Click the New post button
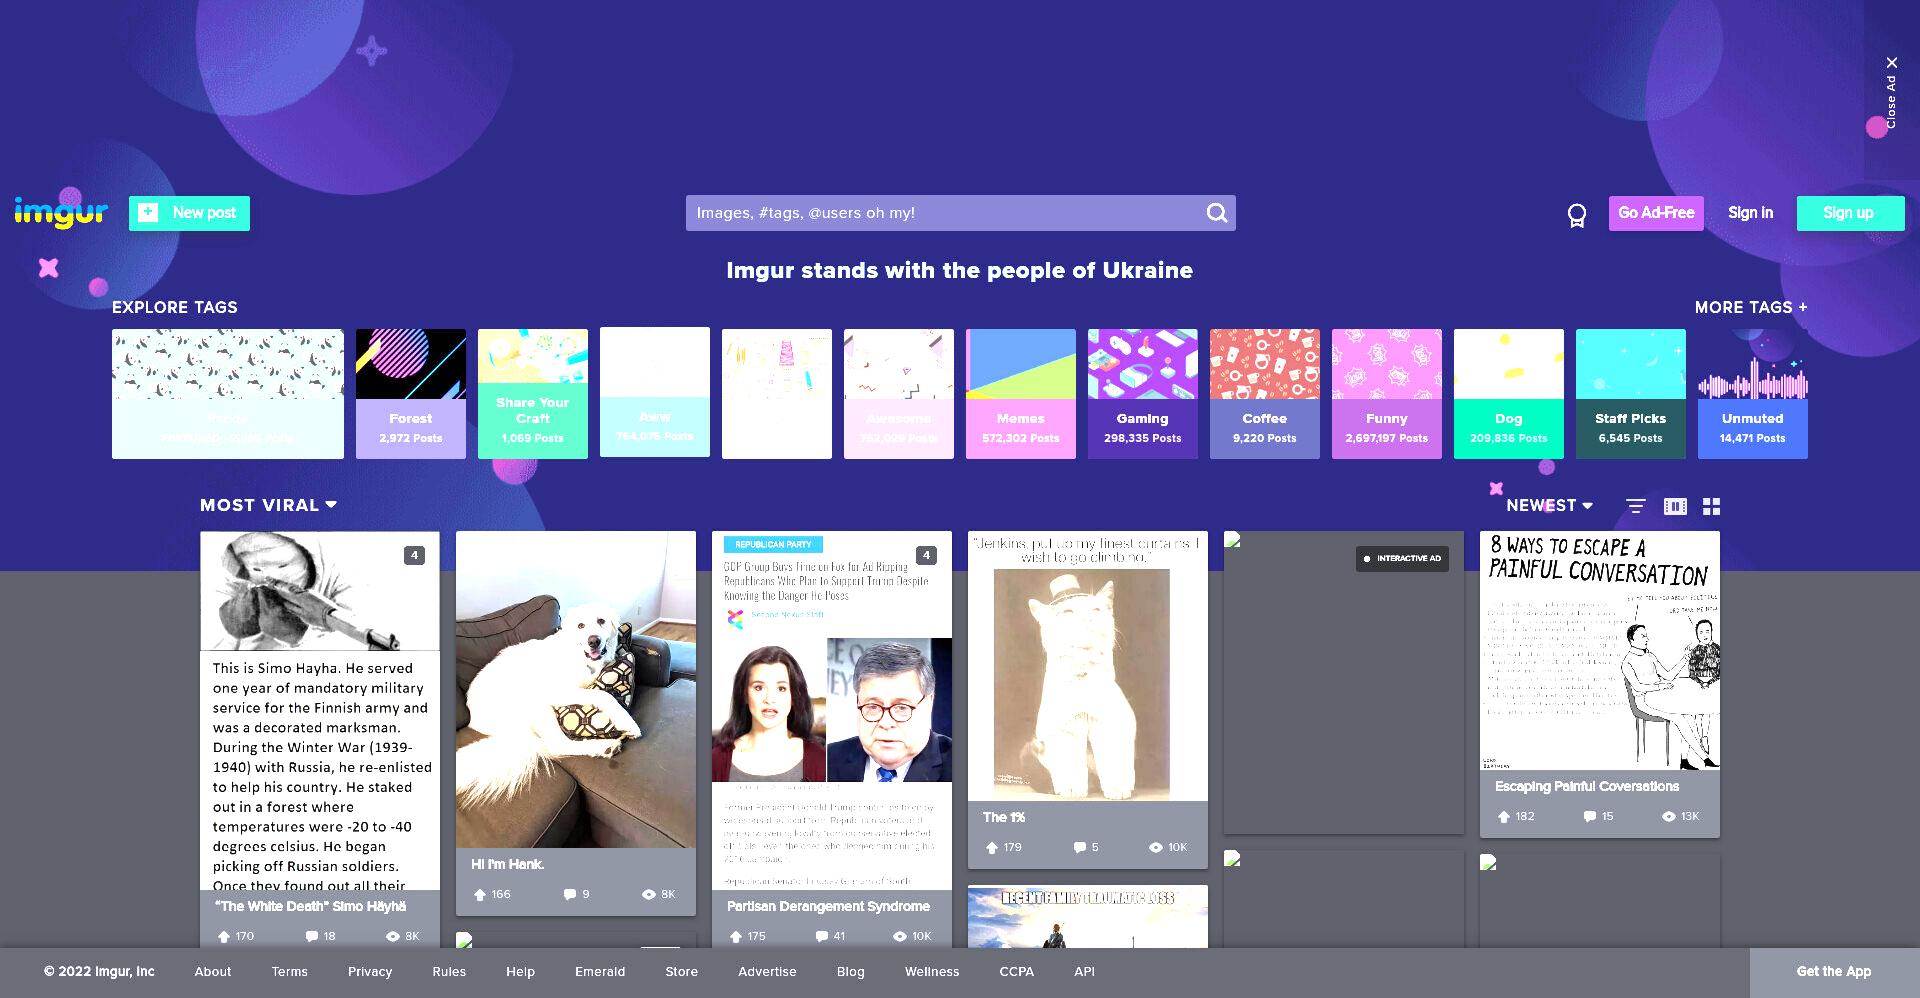 click(189, 213)
